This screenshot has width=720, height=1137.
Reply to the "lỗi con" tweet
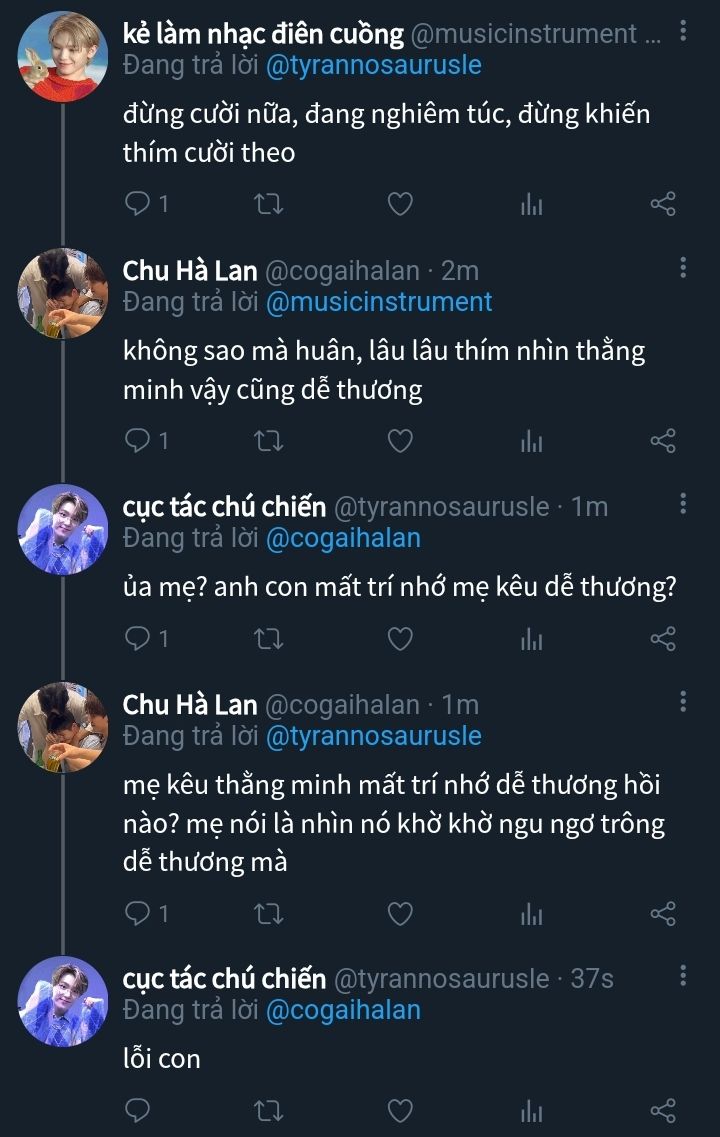point(138,1110)
